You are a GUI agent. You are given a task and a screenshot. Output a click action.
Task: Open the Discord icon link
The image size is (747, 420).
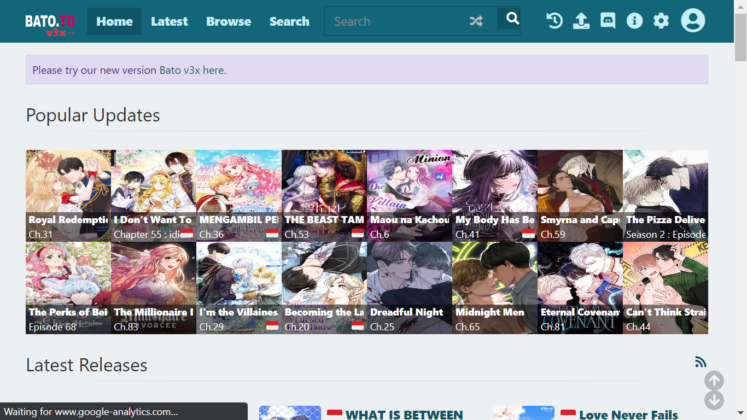coord(607,21)
